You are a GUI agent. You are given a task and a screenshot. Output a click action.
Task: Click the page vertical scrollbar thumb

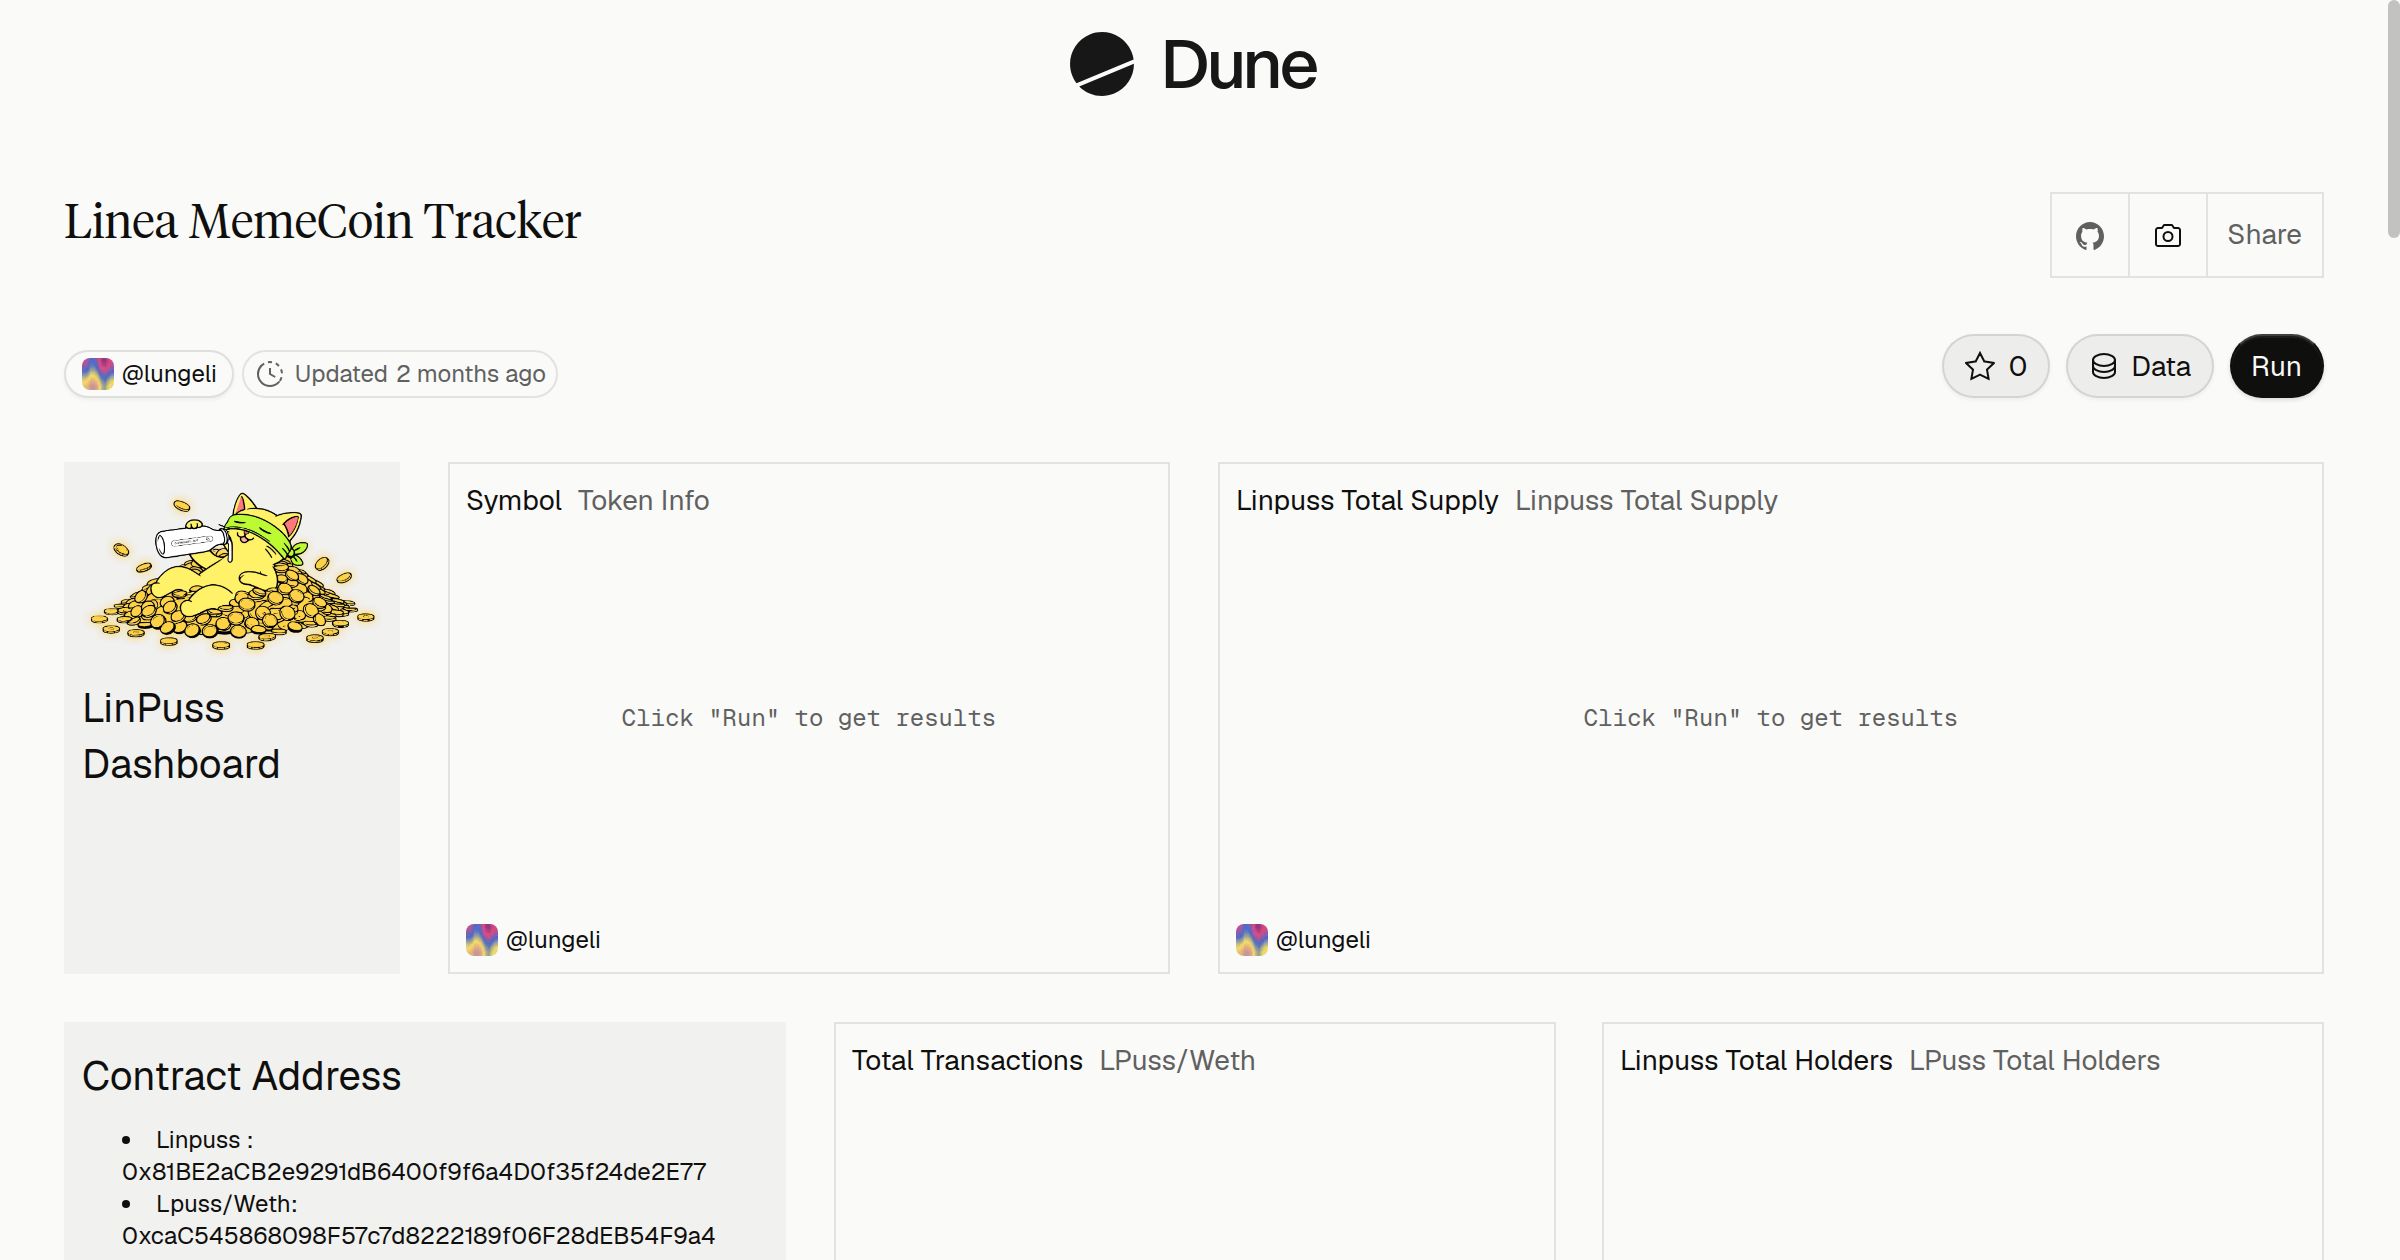[x=2393, y=119]
